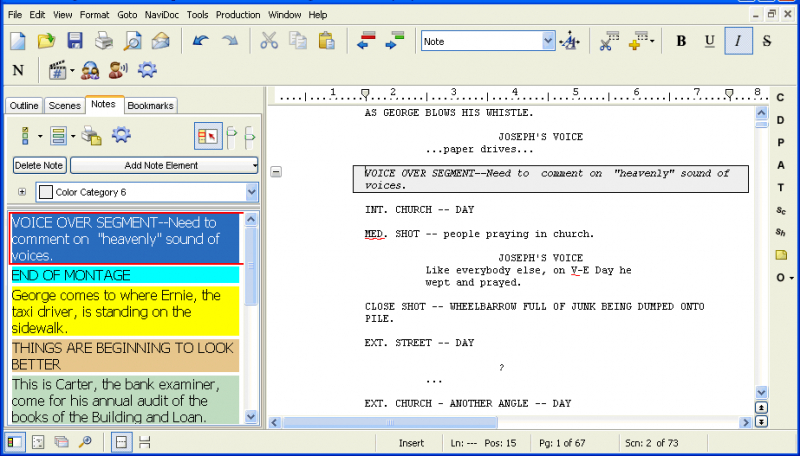This screenshot has width=800, height=456.
Task: Click the Delete Note button
Action: click(x=40, y=165)
